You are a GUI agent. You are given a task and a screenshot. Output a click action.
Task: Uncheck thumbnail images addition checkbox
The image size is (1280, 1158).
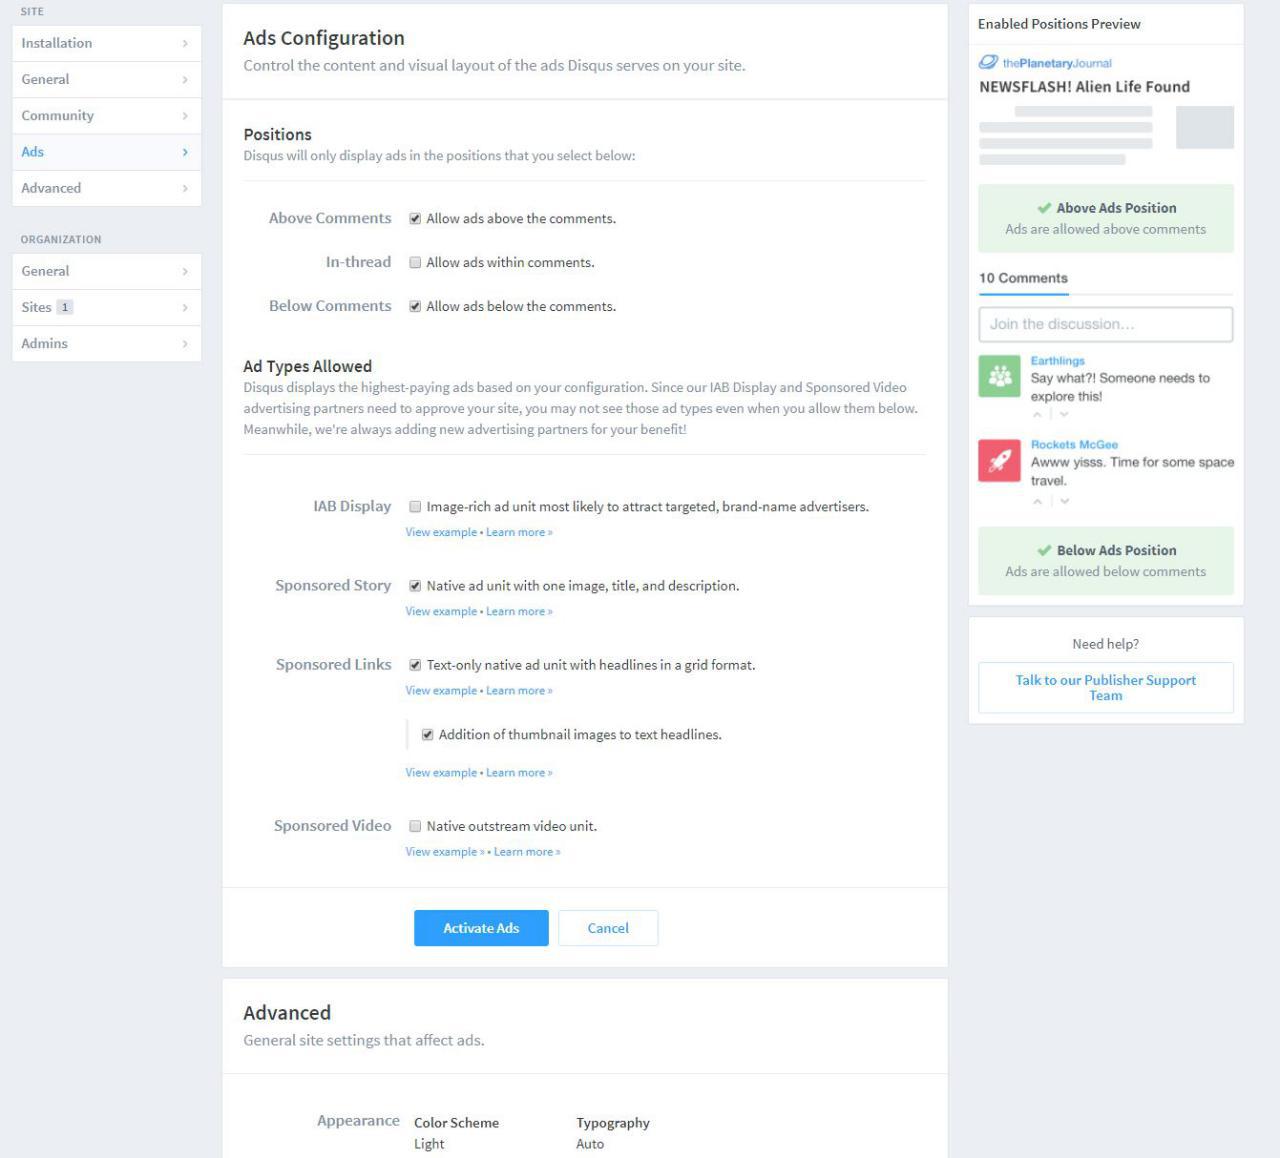[427, 735]
